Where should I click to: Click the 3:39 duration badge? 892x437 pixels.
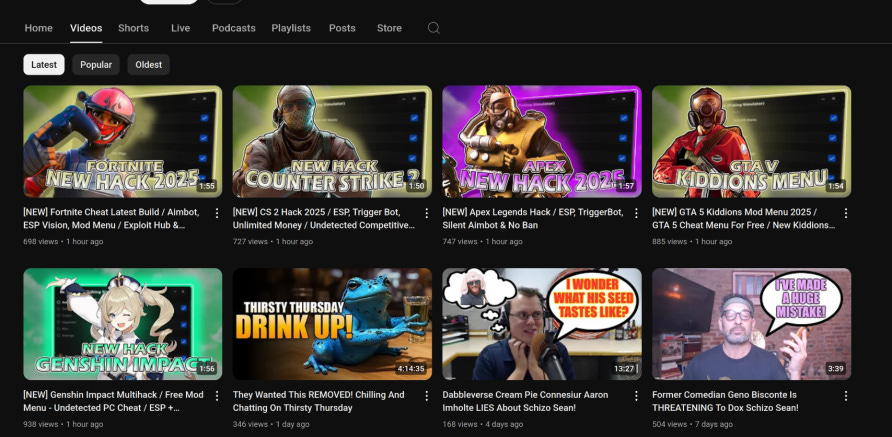point(836,369)
